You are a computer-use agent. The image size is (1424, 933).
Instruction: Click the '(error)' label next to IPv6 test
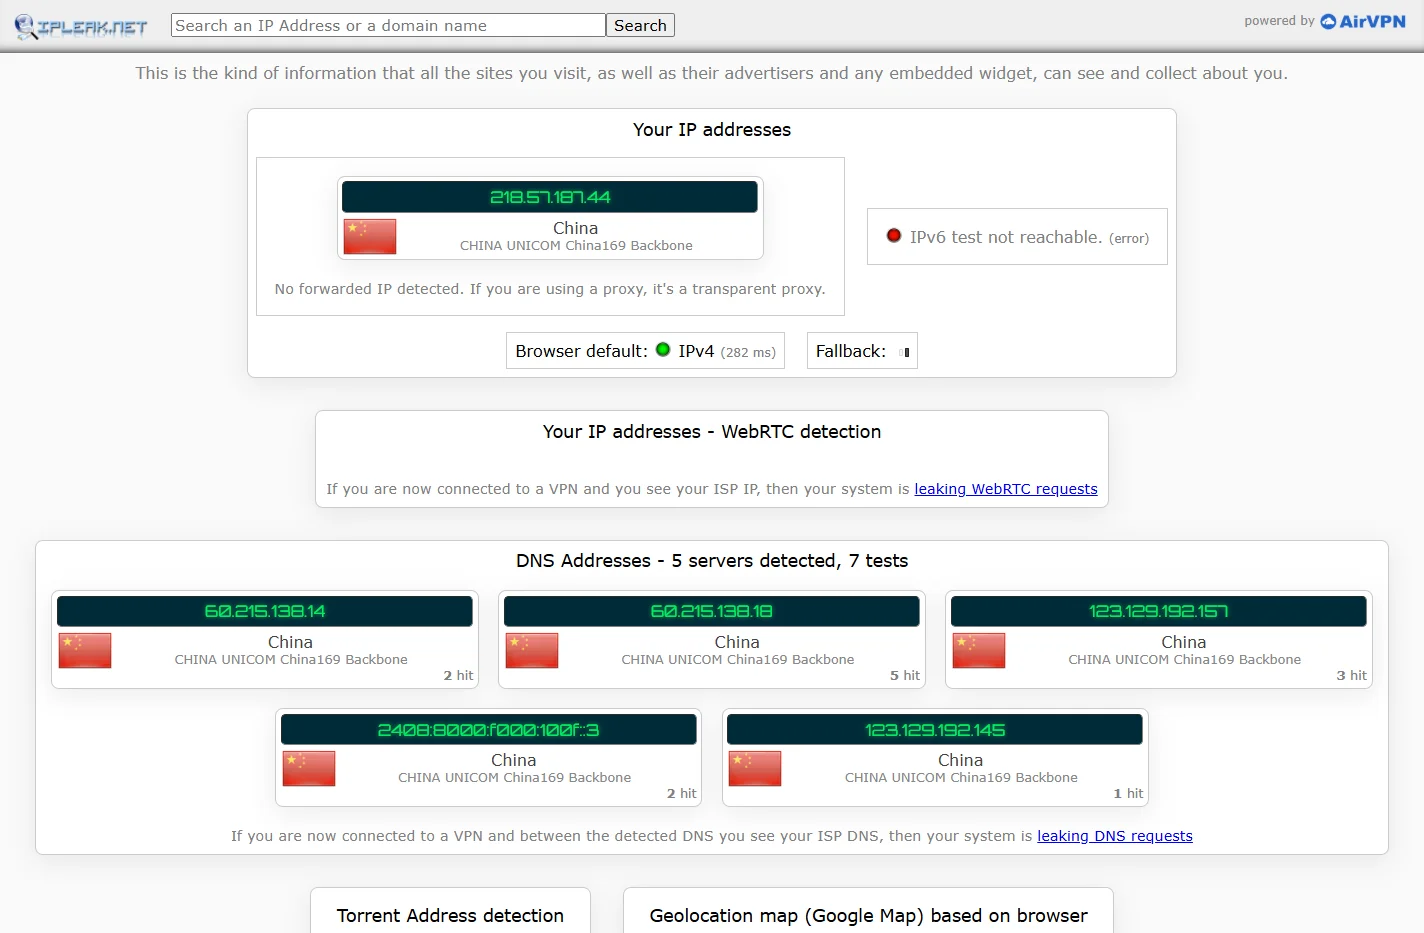[1129, 238]
